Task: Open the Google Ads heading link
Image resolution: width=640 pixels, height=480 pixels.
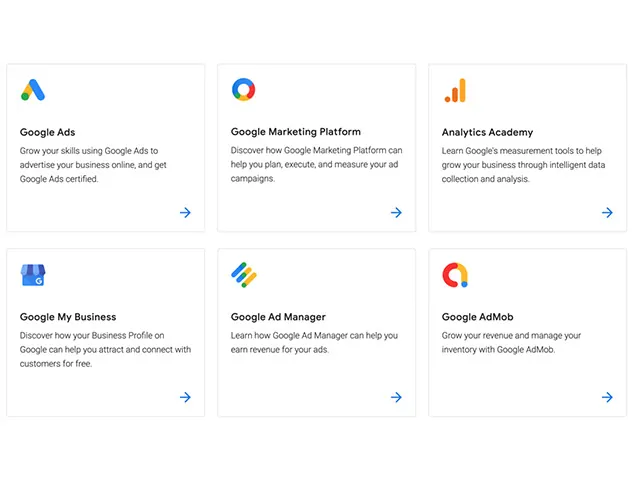Action: tap(47, 132)
